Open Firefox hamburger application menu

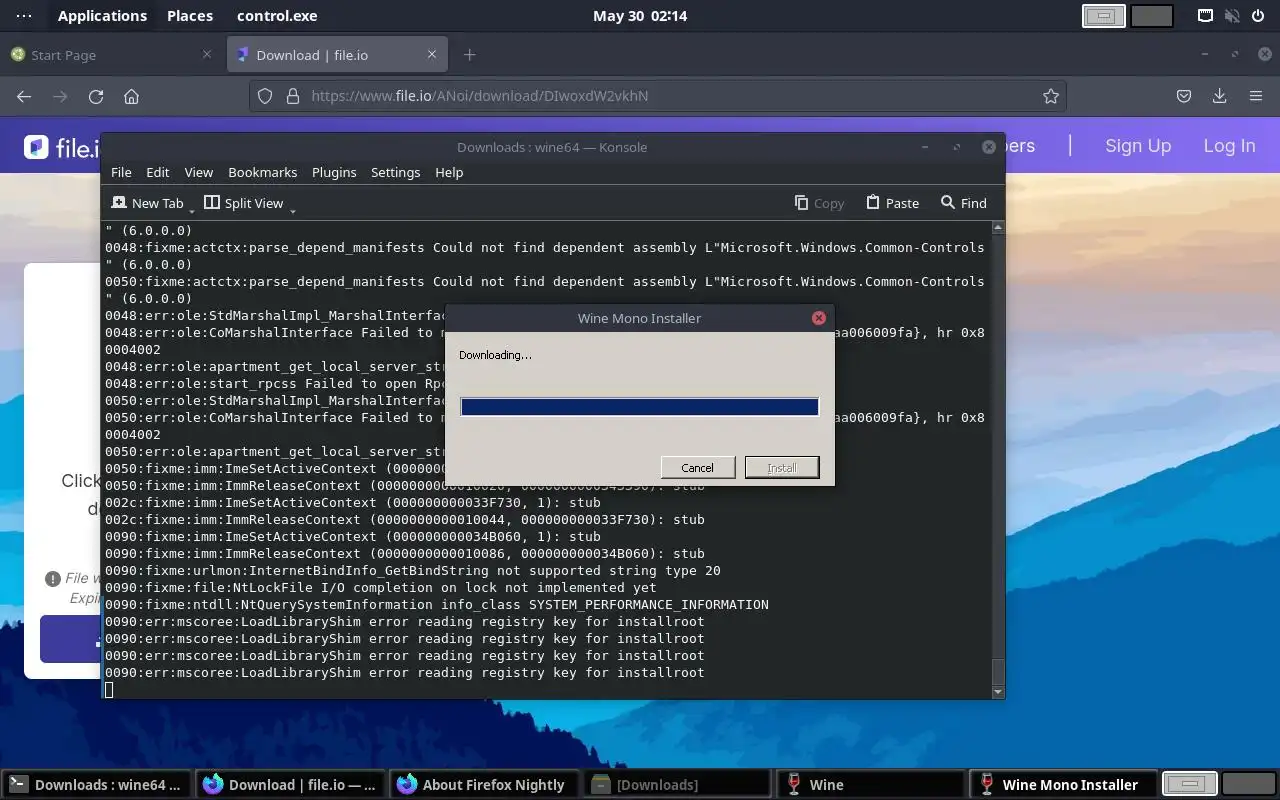click(1256, 96)
